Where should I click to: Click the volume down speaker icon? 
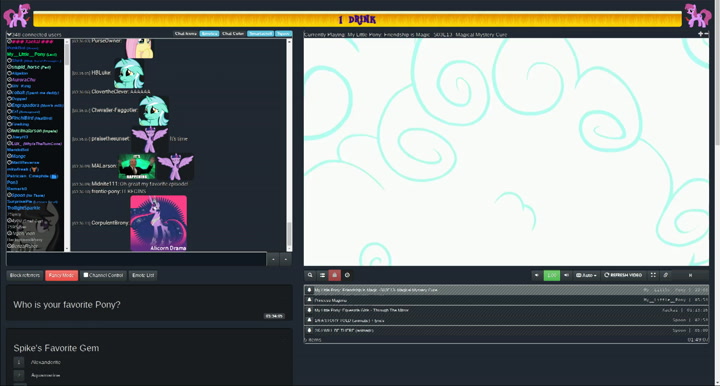[536, 275]
